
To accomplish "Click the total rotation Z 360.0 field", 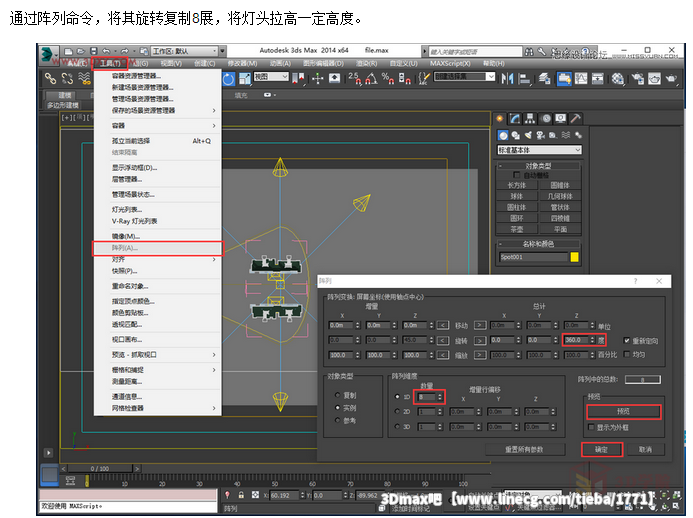I will [579, 340].
